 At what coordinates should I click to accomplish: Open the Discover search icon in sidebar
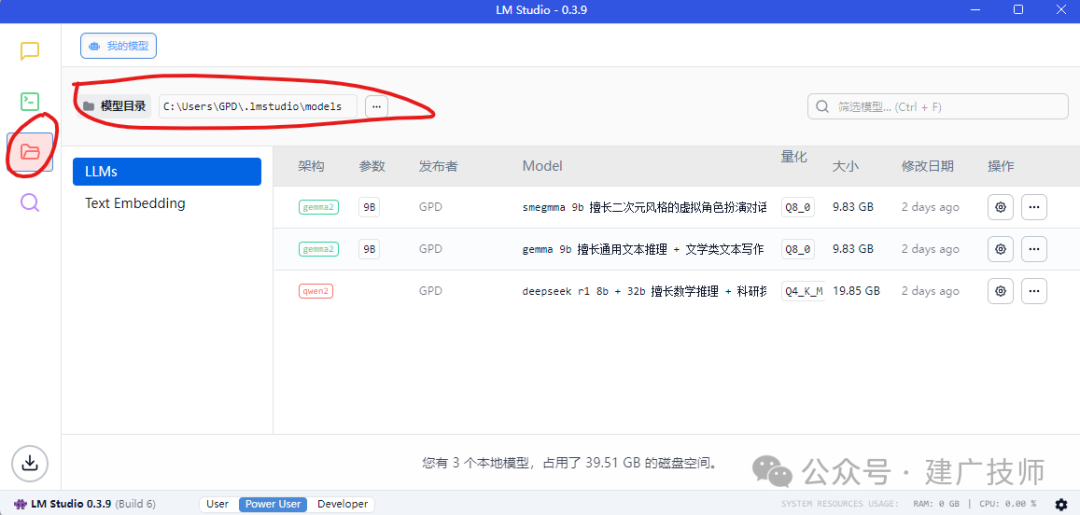[30, 202]
